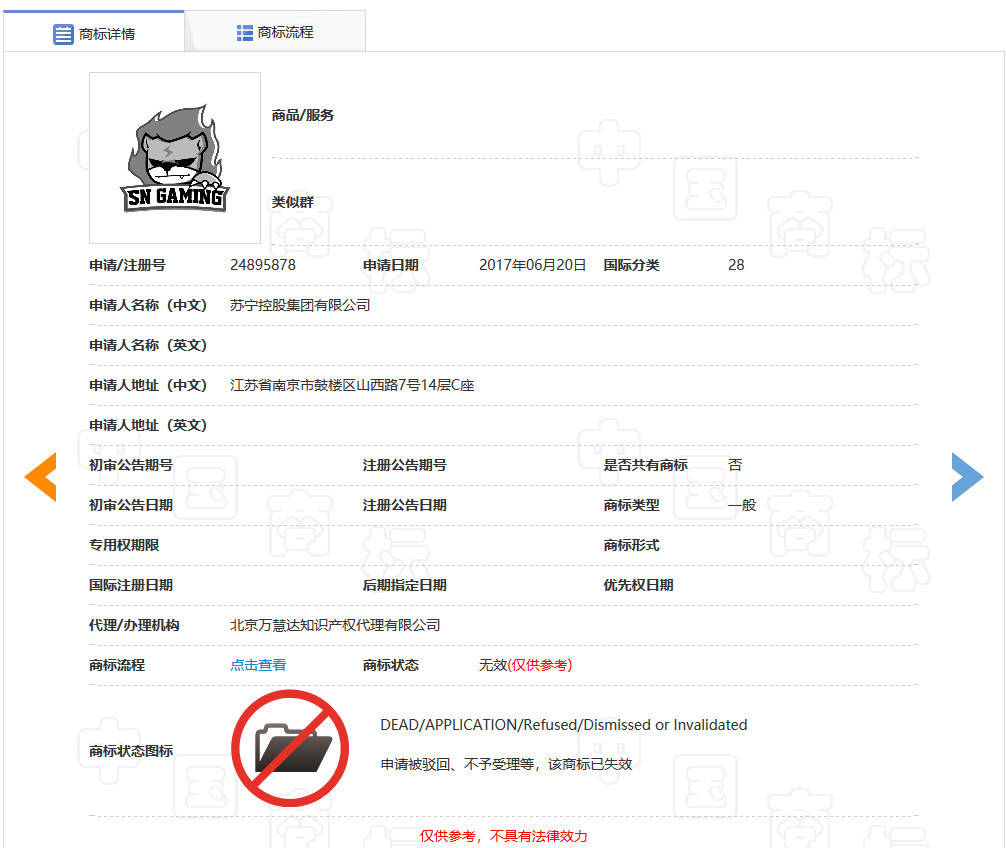Click the application date 2017年06月20日
This screenshot has width=1006, height=848.
click(531, 265)
